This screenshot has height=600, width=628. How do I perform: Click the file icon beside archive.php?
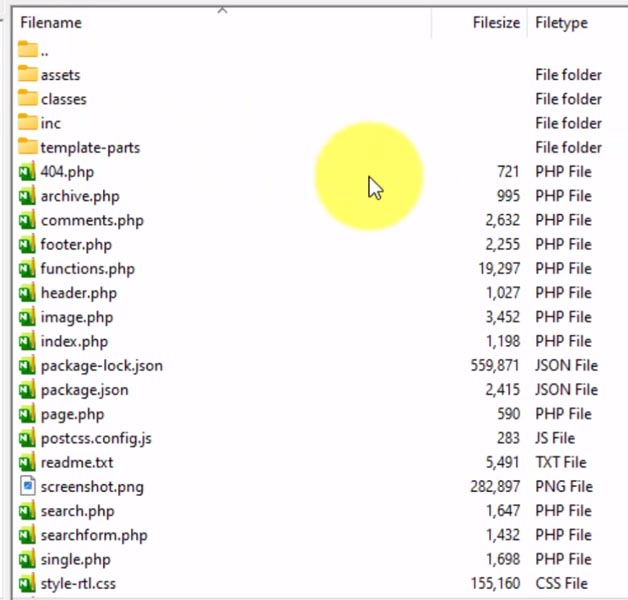click(27, 196)
